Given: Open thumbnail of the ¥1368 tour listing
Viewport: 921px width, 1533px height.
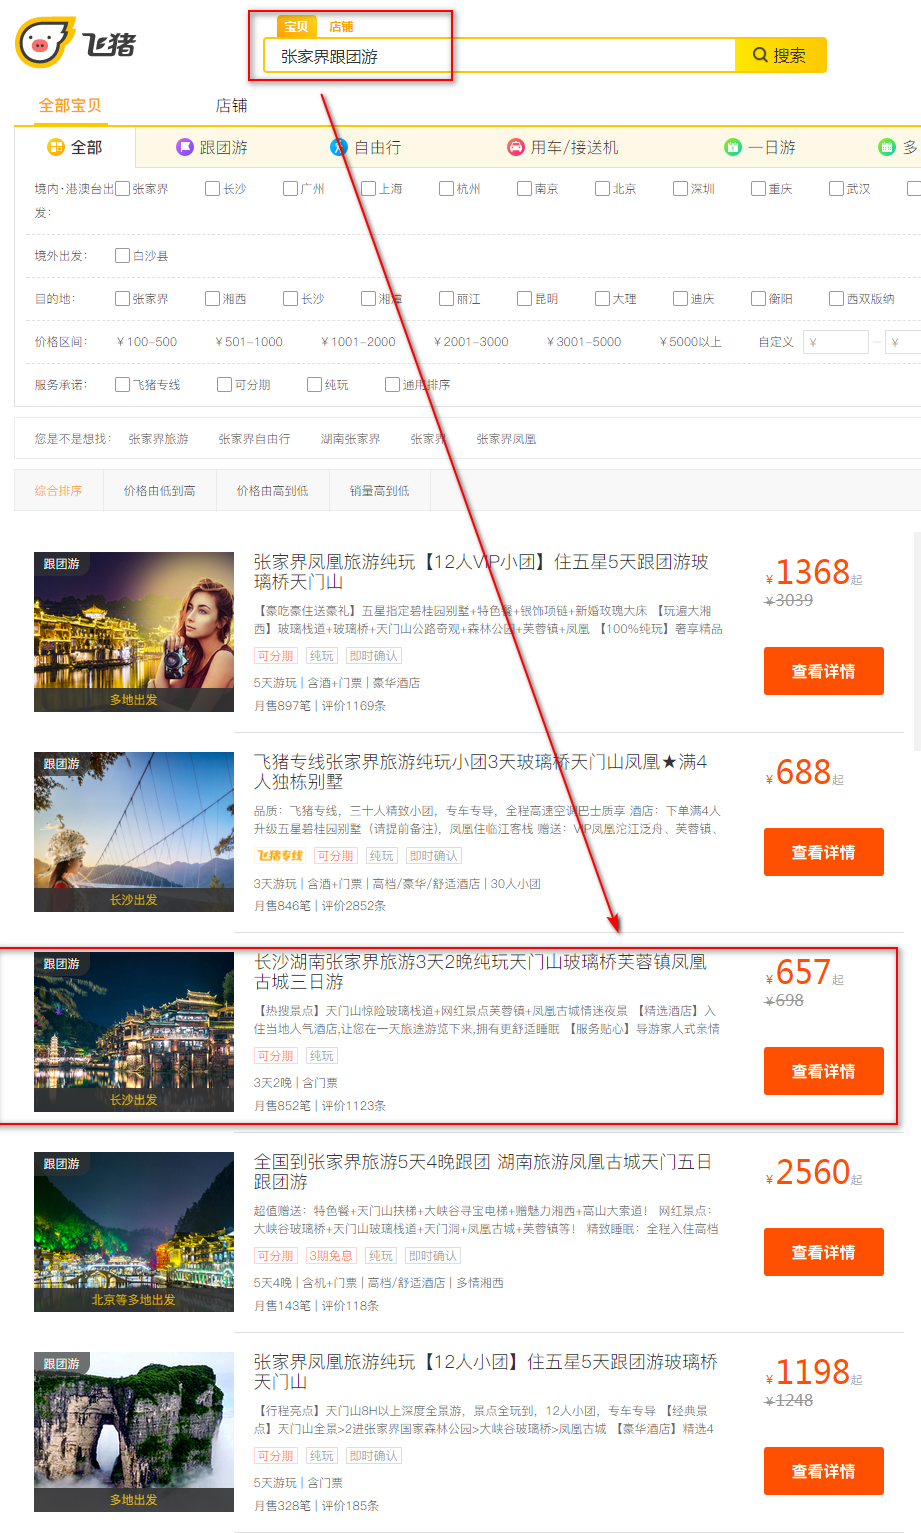Looking at the screenshot, I should [134, 632].
